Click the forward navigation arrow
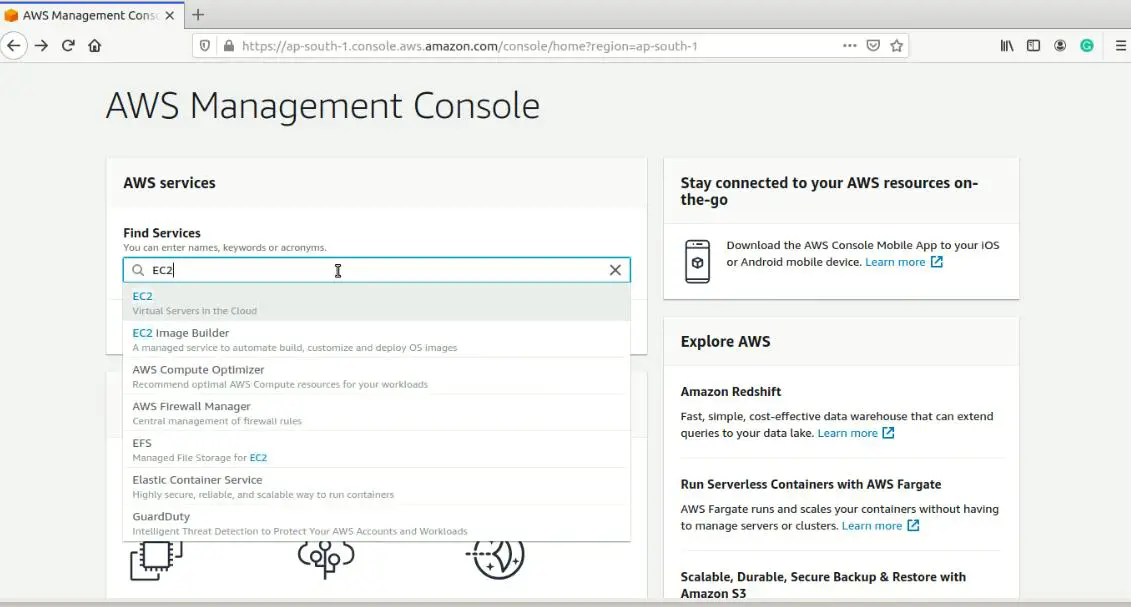1131x607 pixels. tap(40, 45)
